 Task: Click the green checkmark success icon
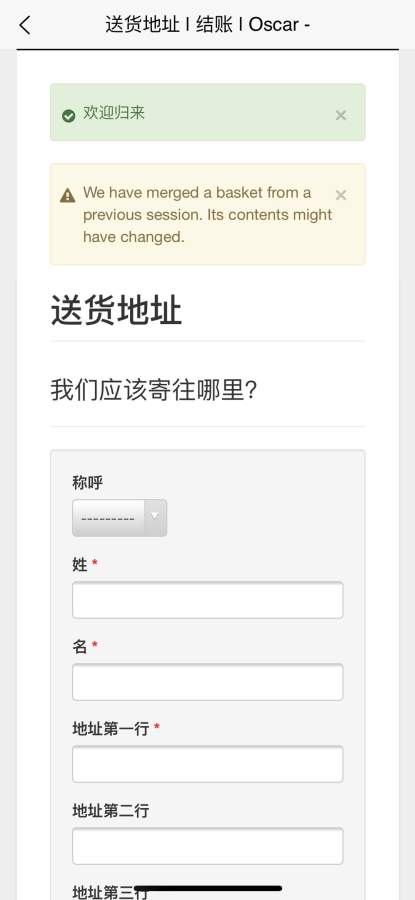pos(68,116)
